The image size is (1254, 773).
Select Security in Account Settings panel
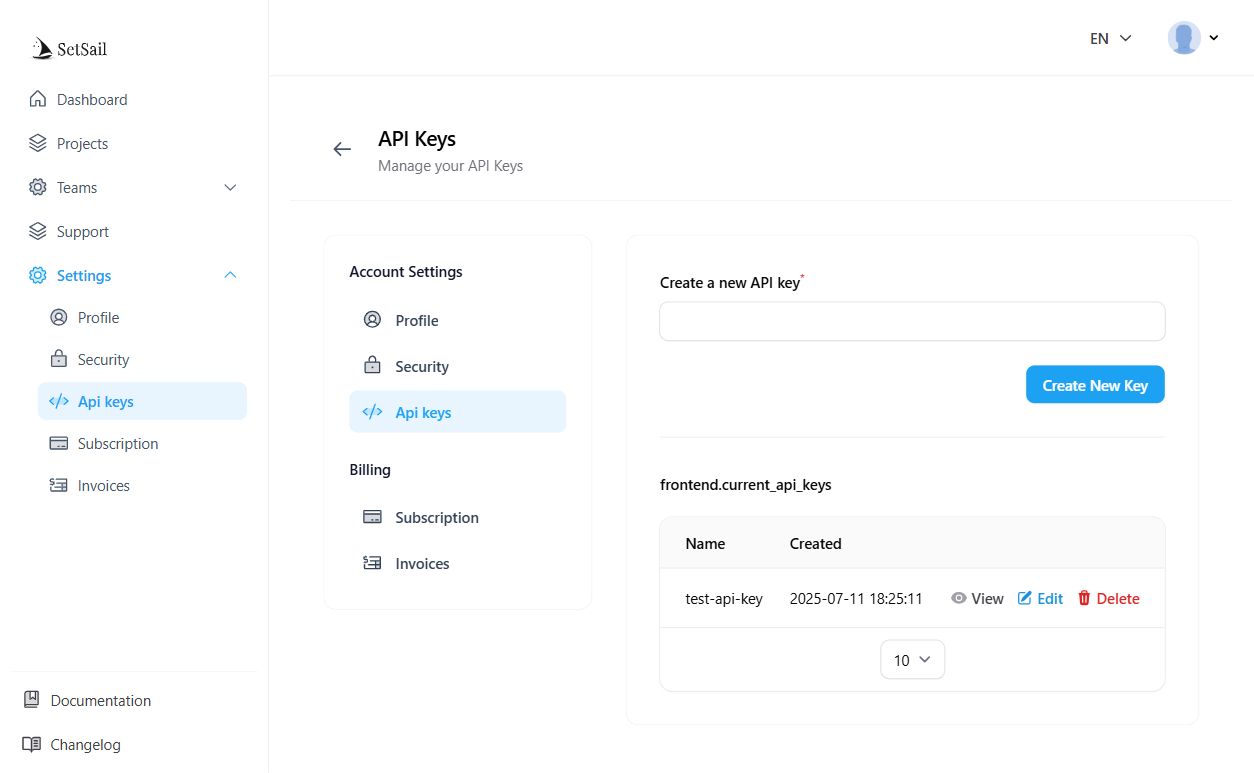coord(421,367)
